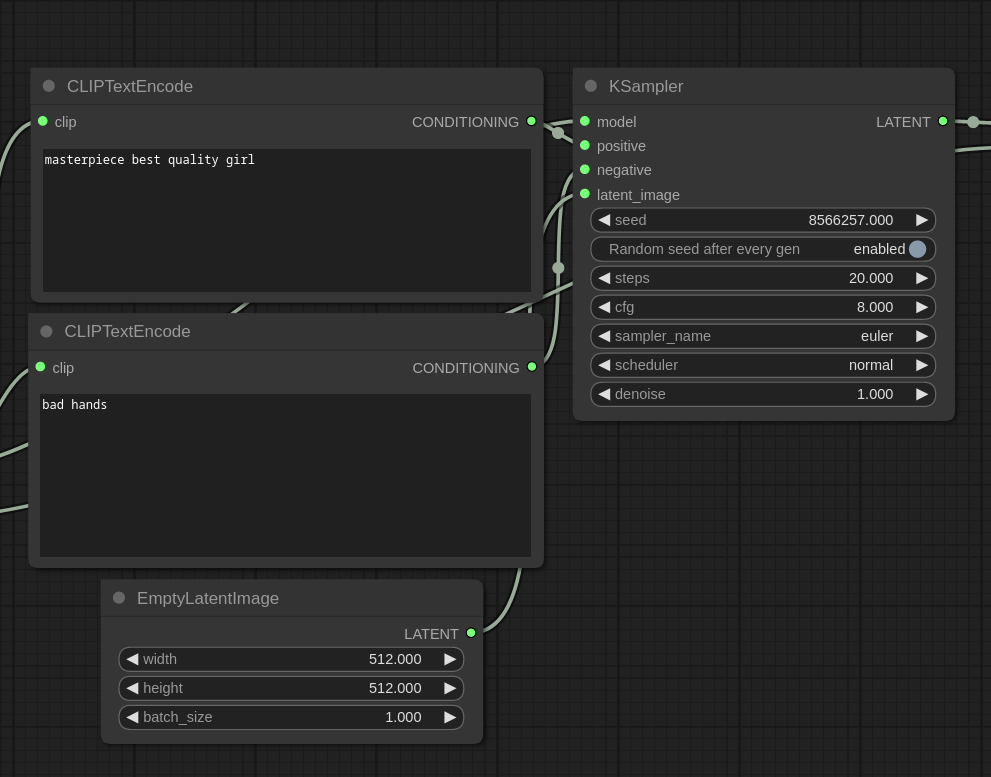Click the latent_image input dot on KSampler

[585, 194]
